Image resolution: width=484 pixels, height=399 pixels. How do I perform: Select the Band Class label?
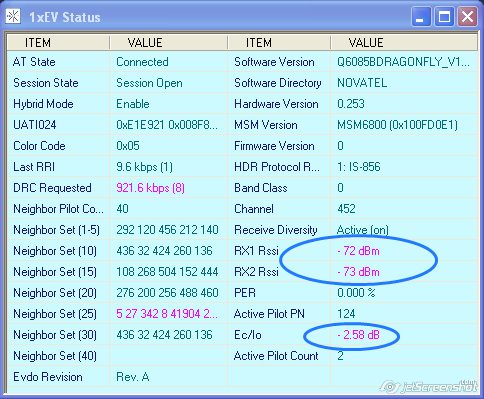(261, 188)
